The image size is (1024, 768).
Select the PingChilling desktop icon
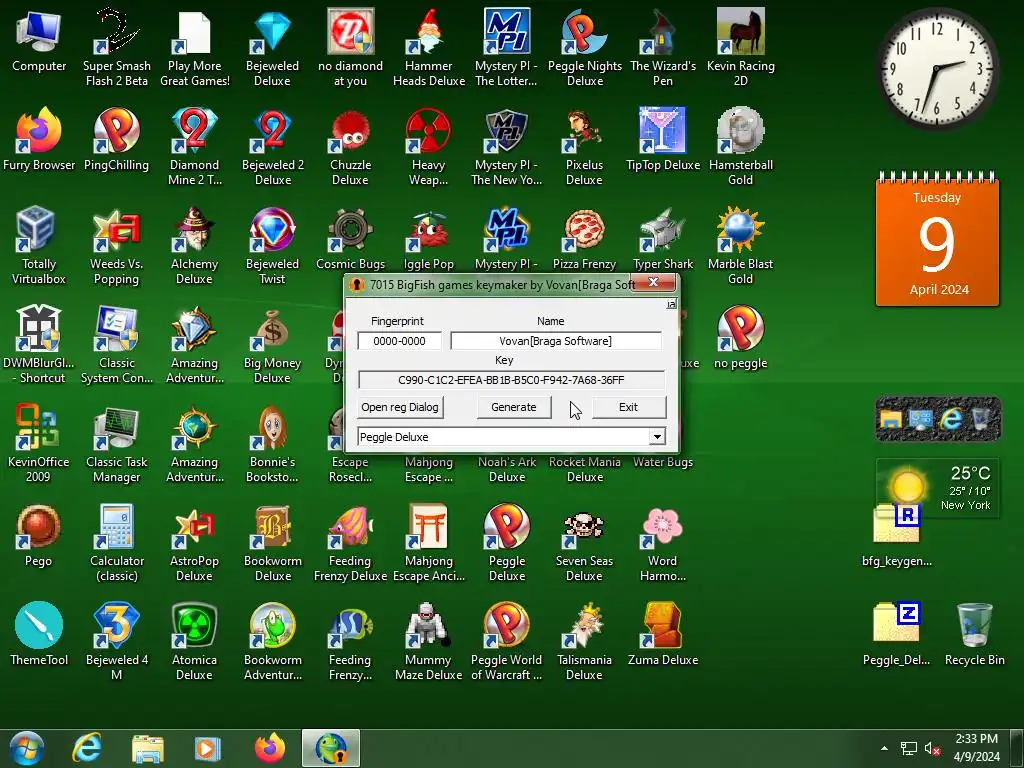[116, 140]
